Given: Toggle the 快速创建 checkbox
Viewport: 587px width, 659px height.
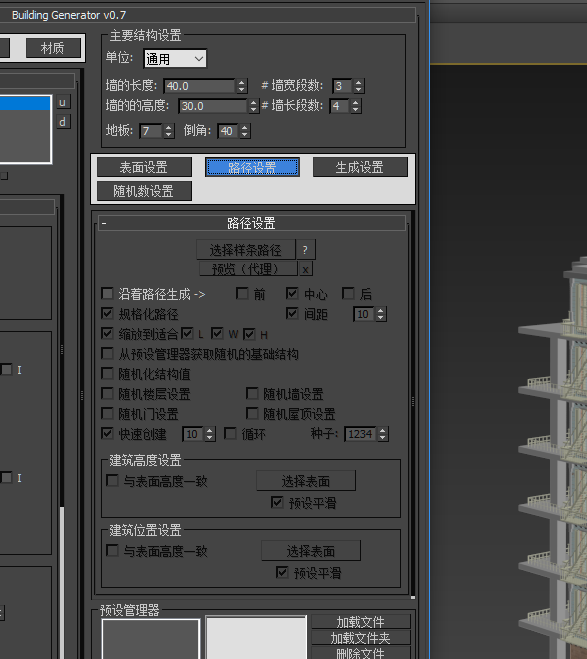Looking at the screenshot, I should [x=108, y=434].
